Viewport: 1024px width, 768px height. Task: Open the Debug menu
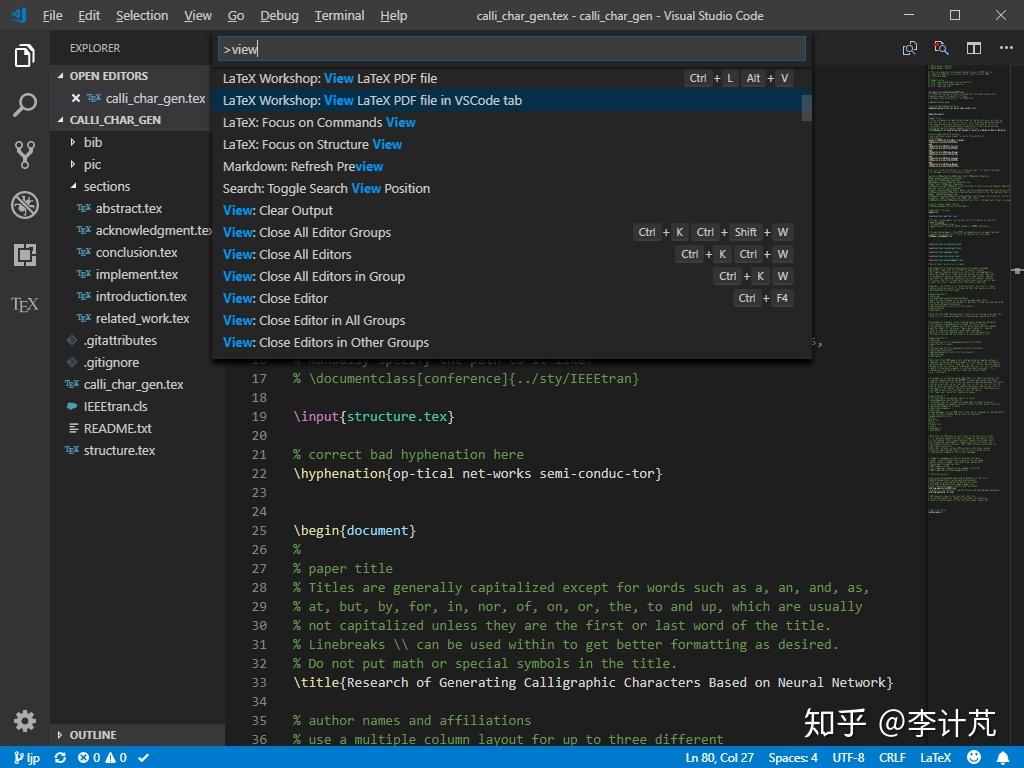(x=278, y=15)
